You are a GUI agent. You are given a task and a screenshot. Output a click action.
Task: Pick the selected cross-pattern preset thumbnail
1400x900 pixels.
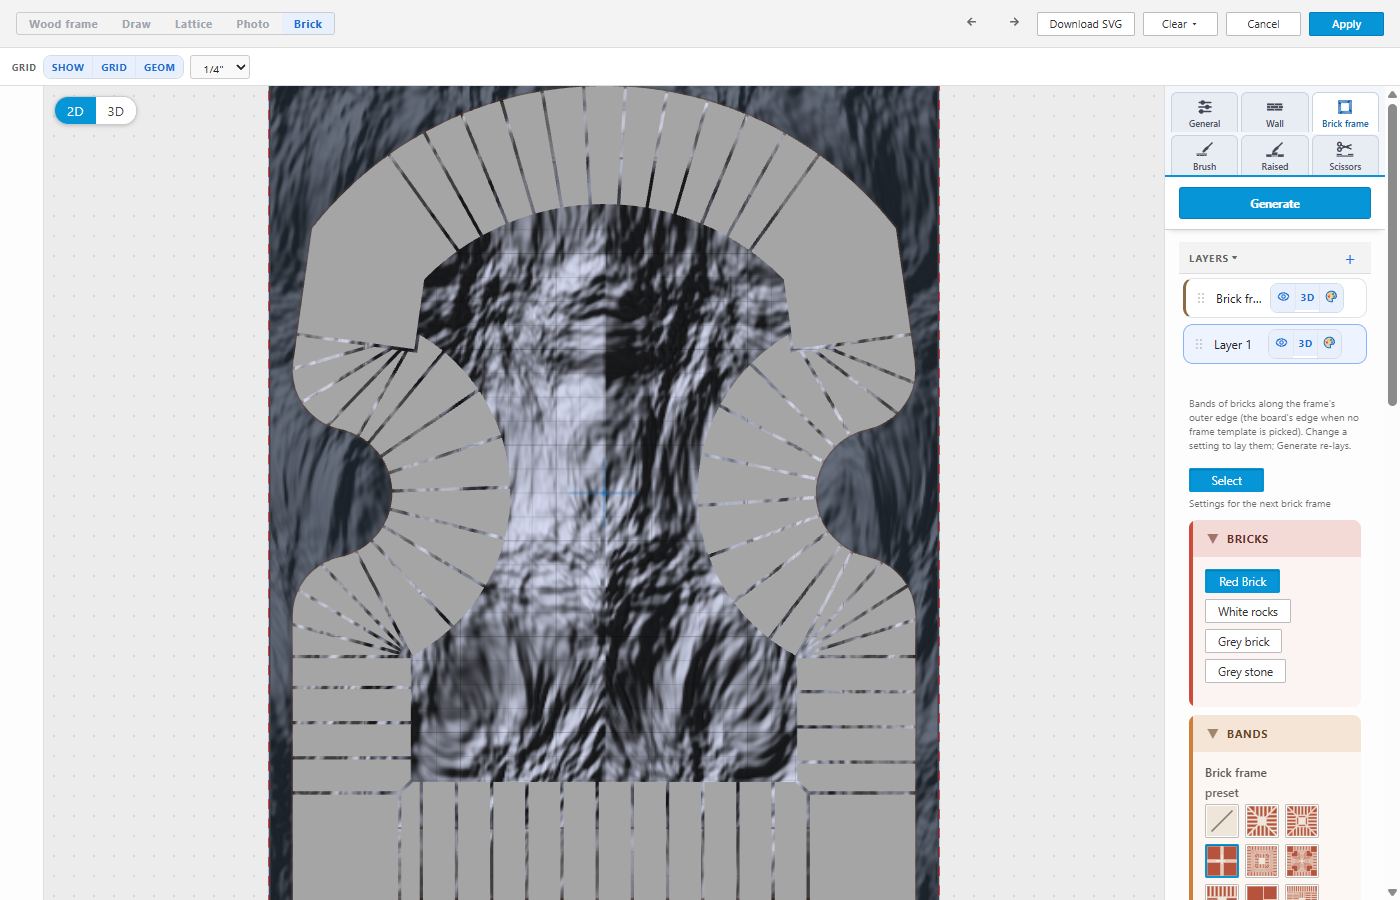tap(1222, 861)
